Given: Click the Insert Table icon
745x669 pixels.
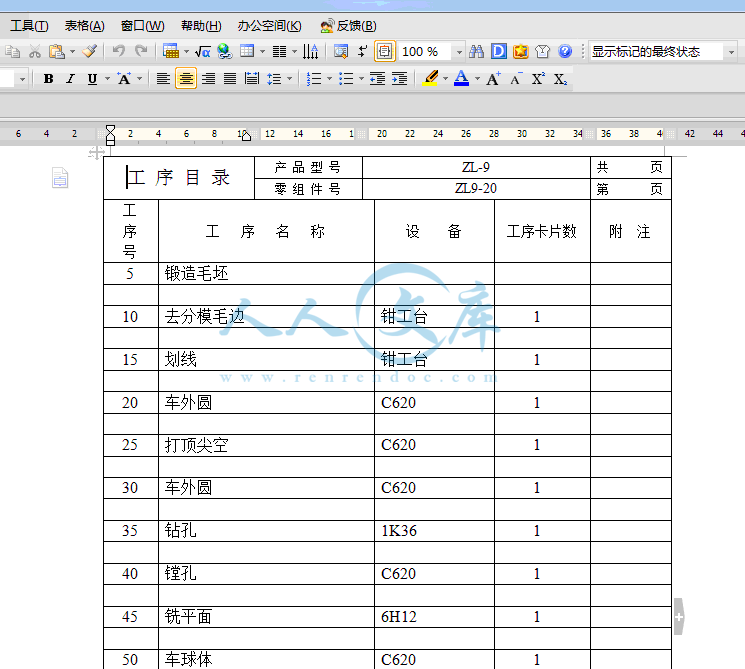Looking at the screenshot, I should coord(171,51).
